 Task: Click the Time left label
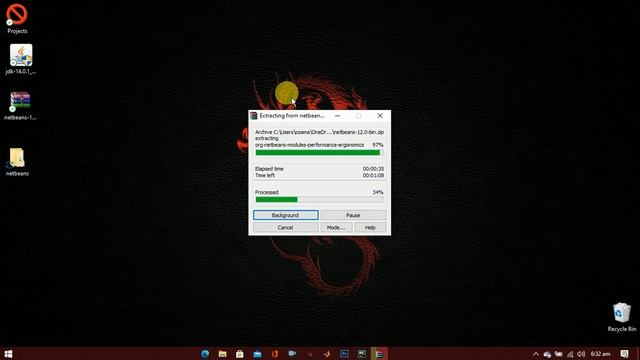[x=264, y=176]
